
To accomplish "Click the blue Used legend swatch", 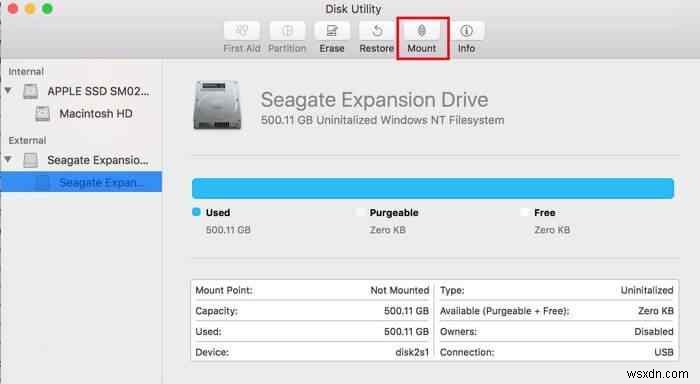I will coord(196,212).
